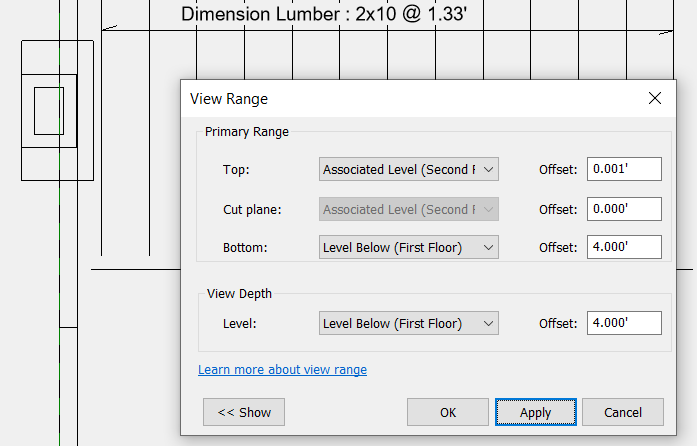
Task: Focus the Bottom offset field
Action: [x=624, y=247]
